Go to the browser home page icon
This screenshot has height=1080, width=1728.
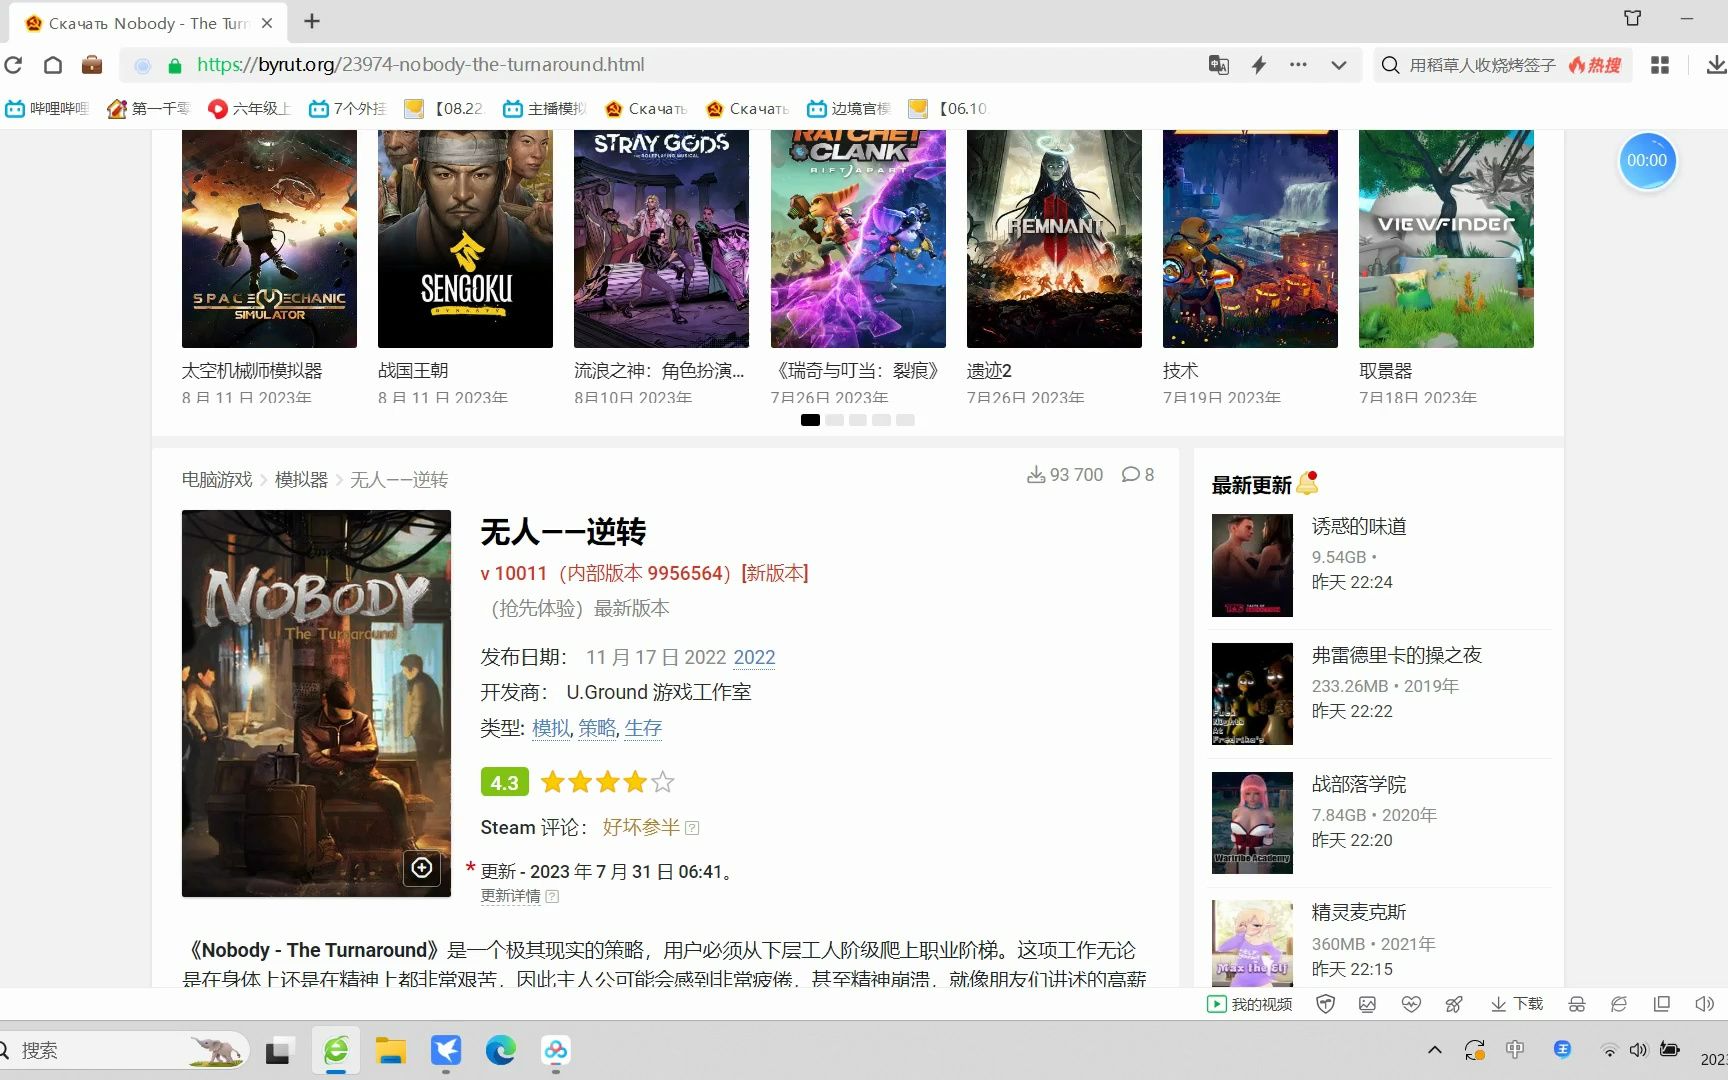53,65
